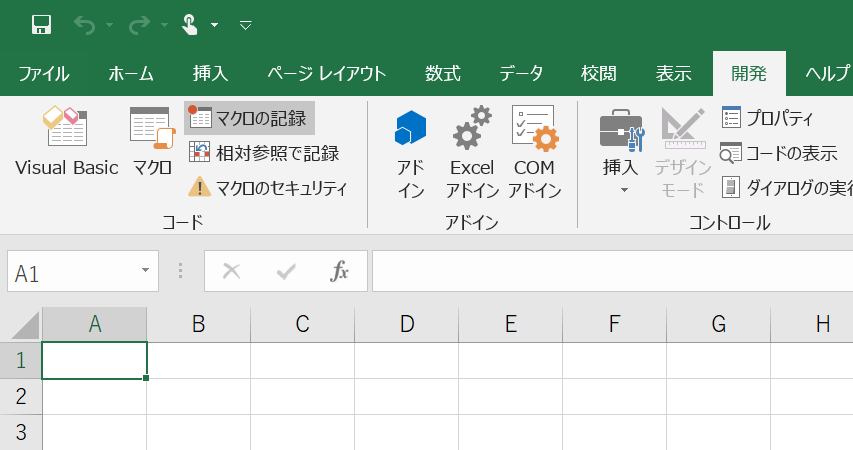Click the プロパティ list icon
This screenshot has width=853, height=450.
click(731, 118)
